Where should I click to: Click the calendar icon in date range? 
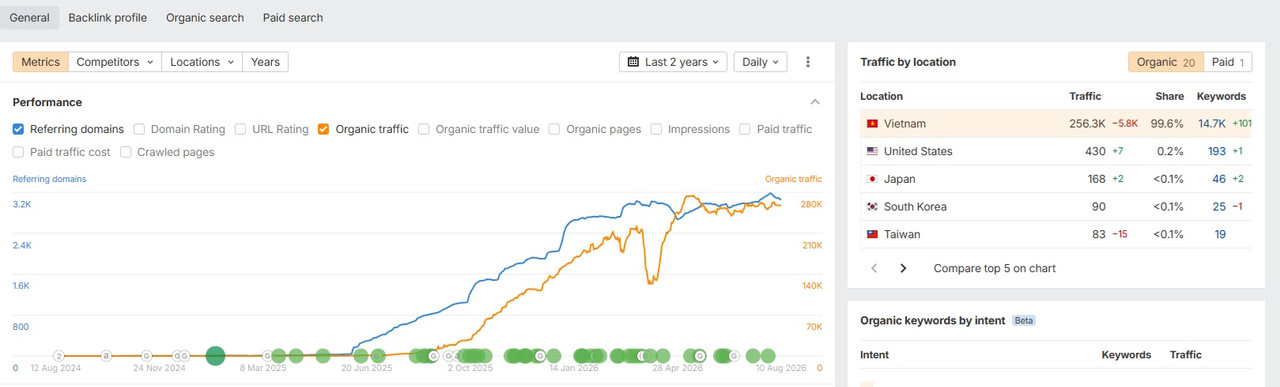(x=633, y=62)
